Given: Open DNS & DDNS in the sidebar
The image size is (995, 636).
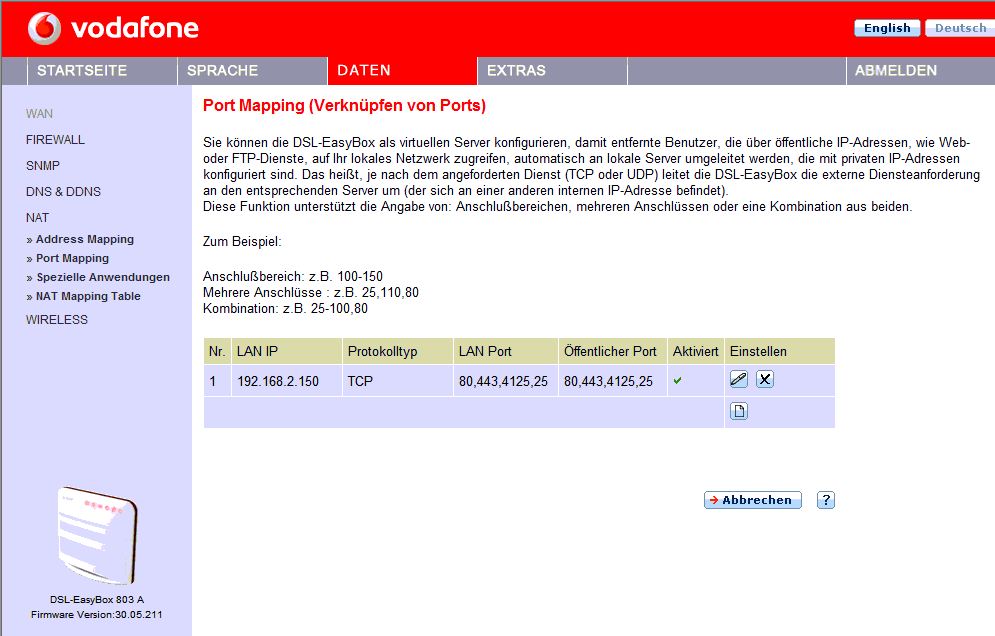Looking at the screenshot, I should click(63, 192).
